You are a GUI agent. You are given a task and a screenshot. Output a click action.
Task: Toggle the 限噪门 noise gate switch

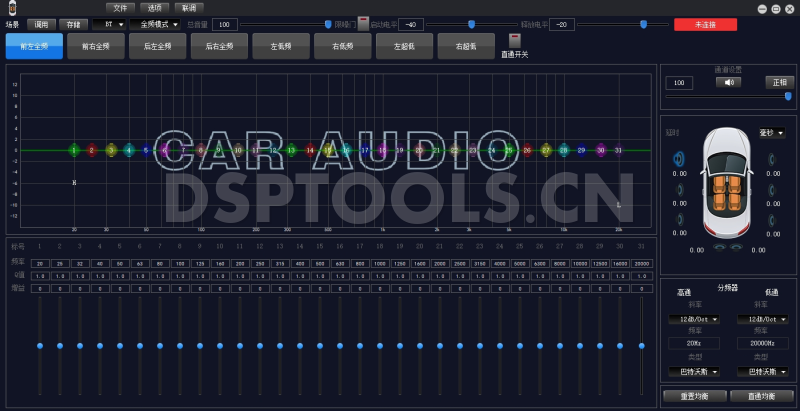(363, 23)
